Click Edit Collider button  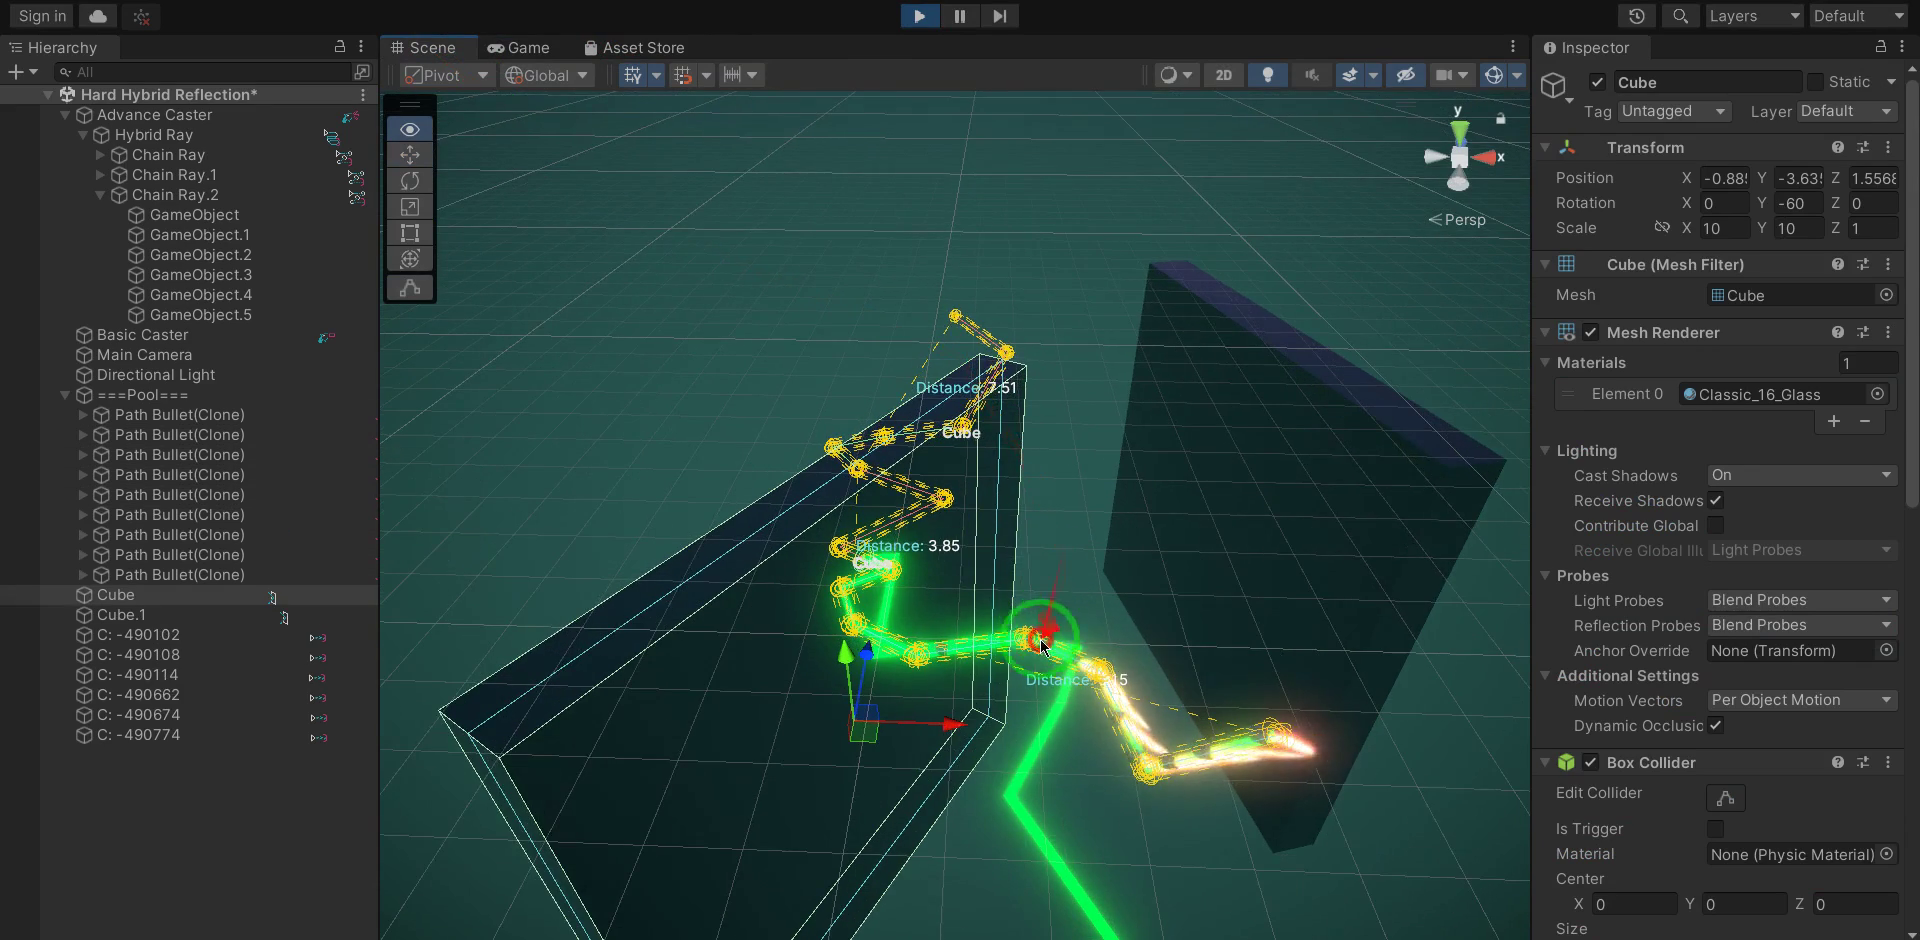point(1725,797)
